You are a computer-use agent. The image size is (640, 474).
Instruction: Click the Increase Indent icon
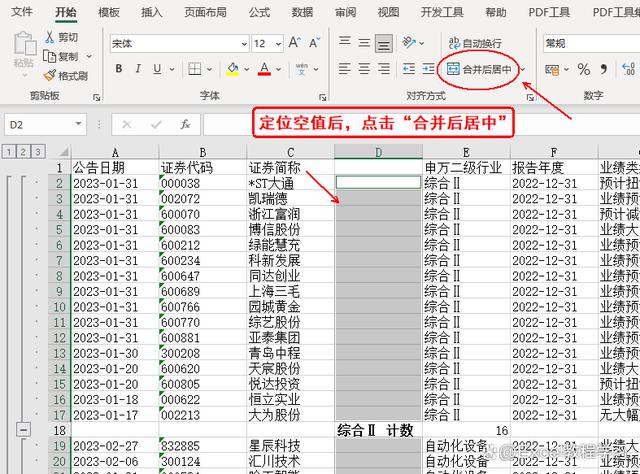[x=428, y=69]
